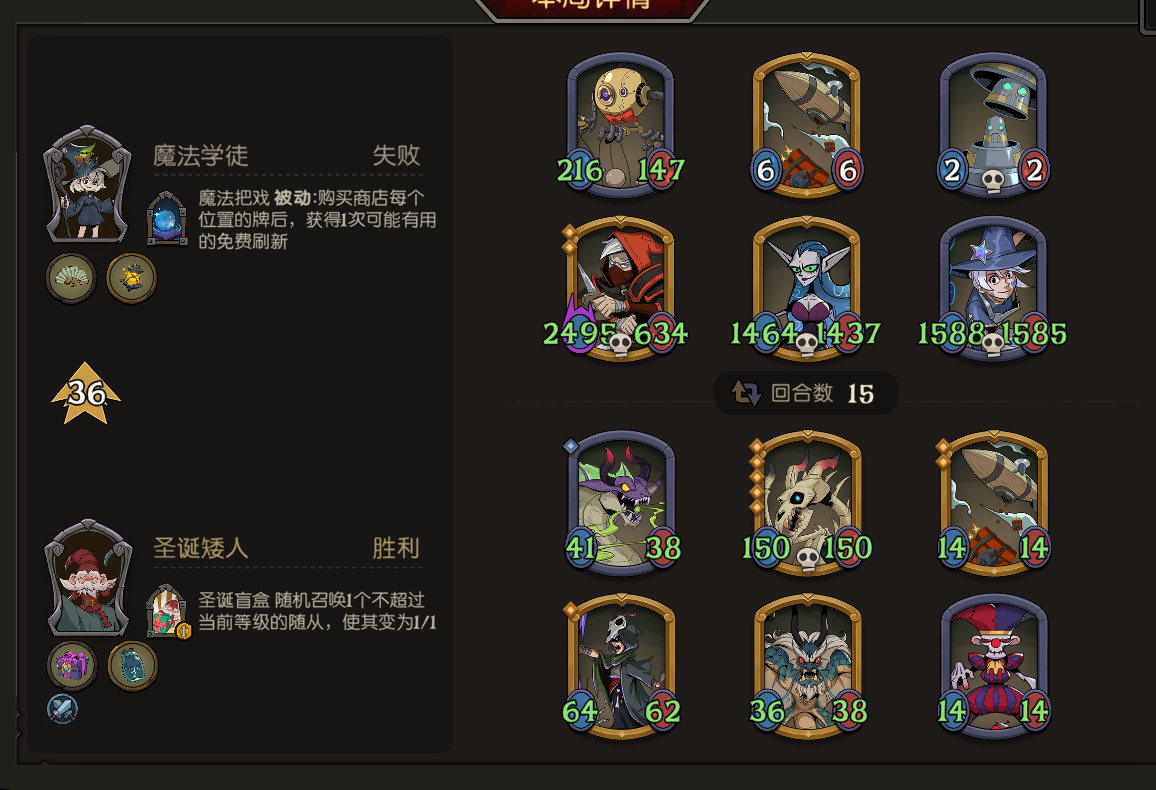Click the 胜利 result label
This screenshot has width=1156, height=790.
point(397,548)
